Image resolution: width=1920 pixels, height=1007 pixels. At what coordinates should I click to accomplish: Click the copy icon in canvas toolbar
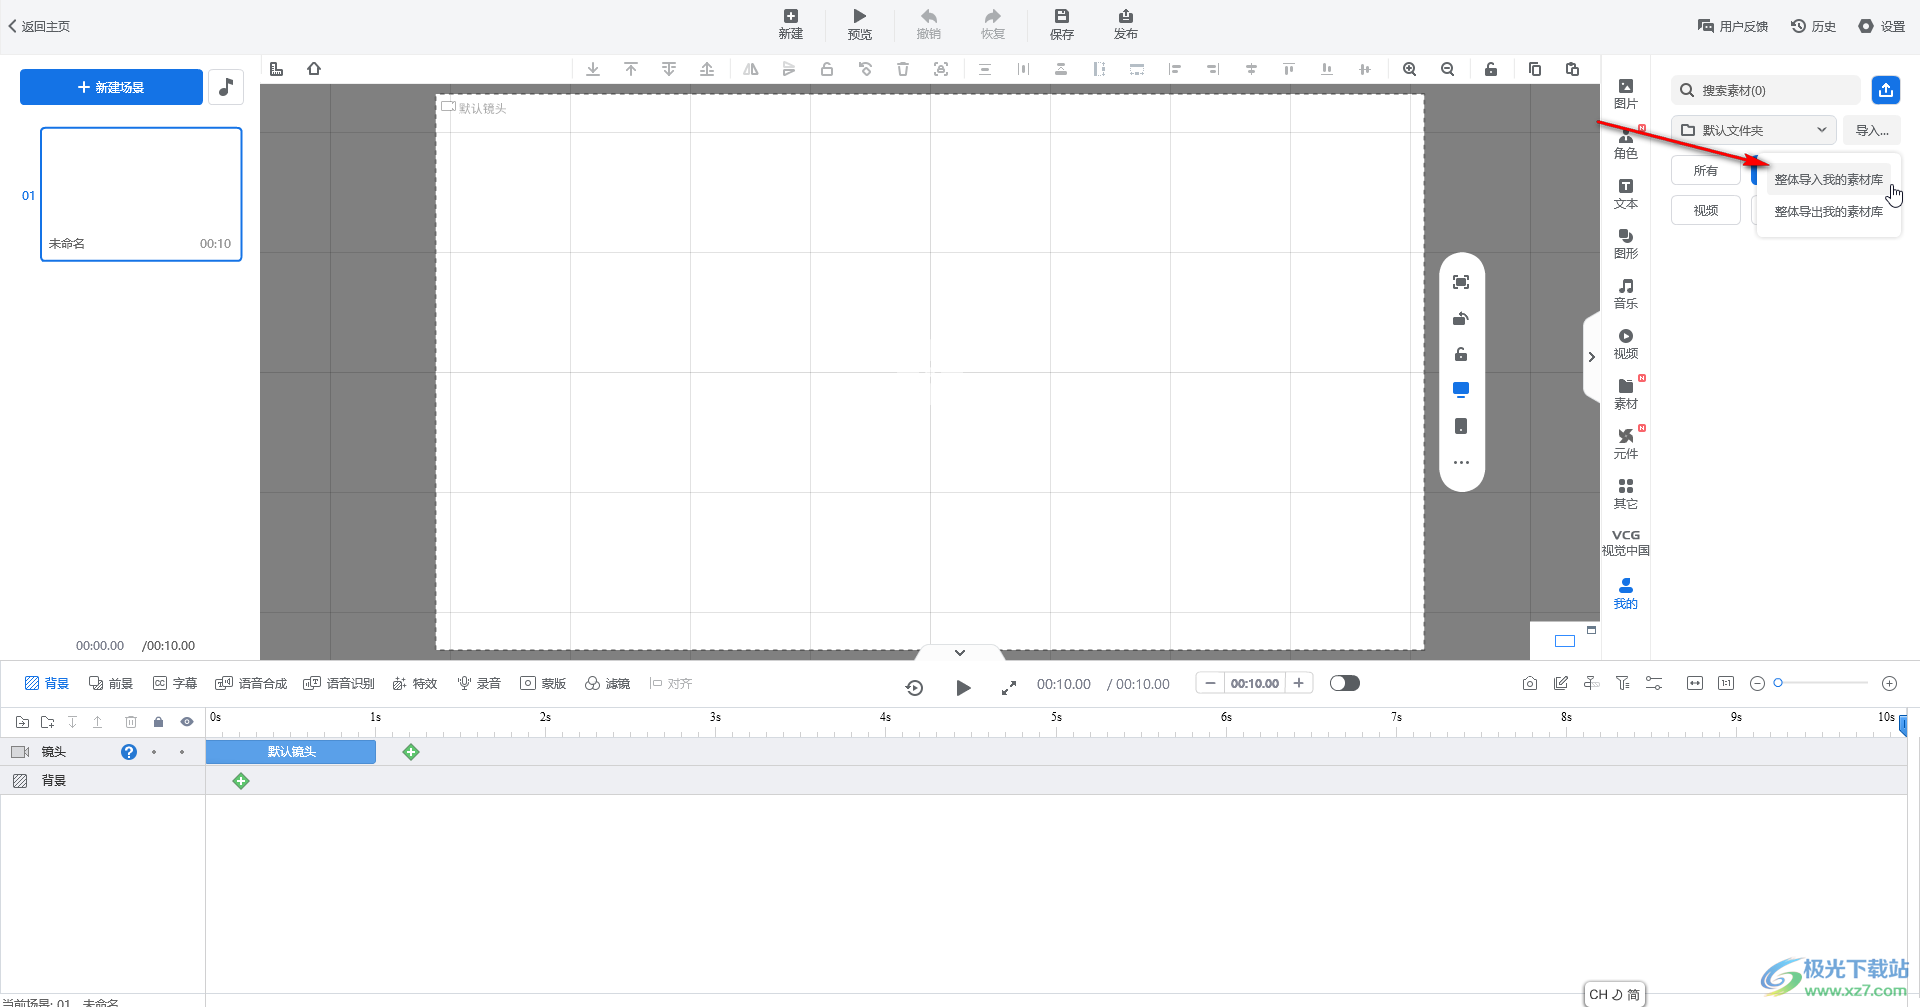1534,69
